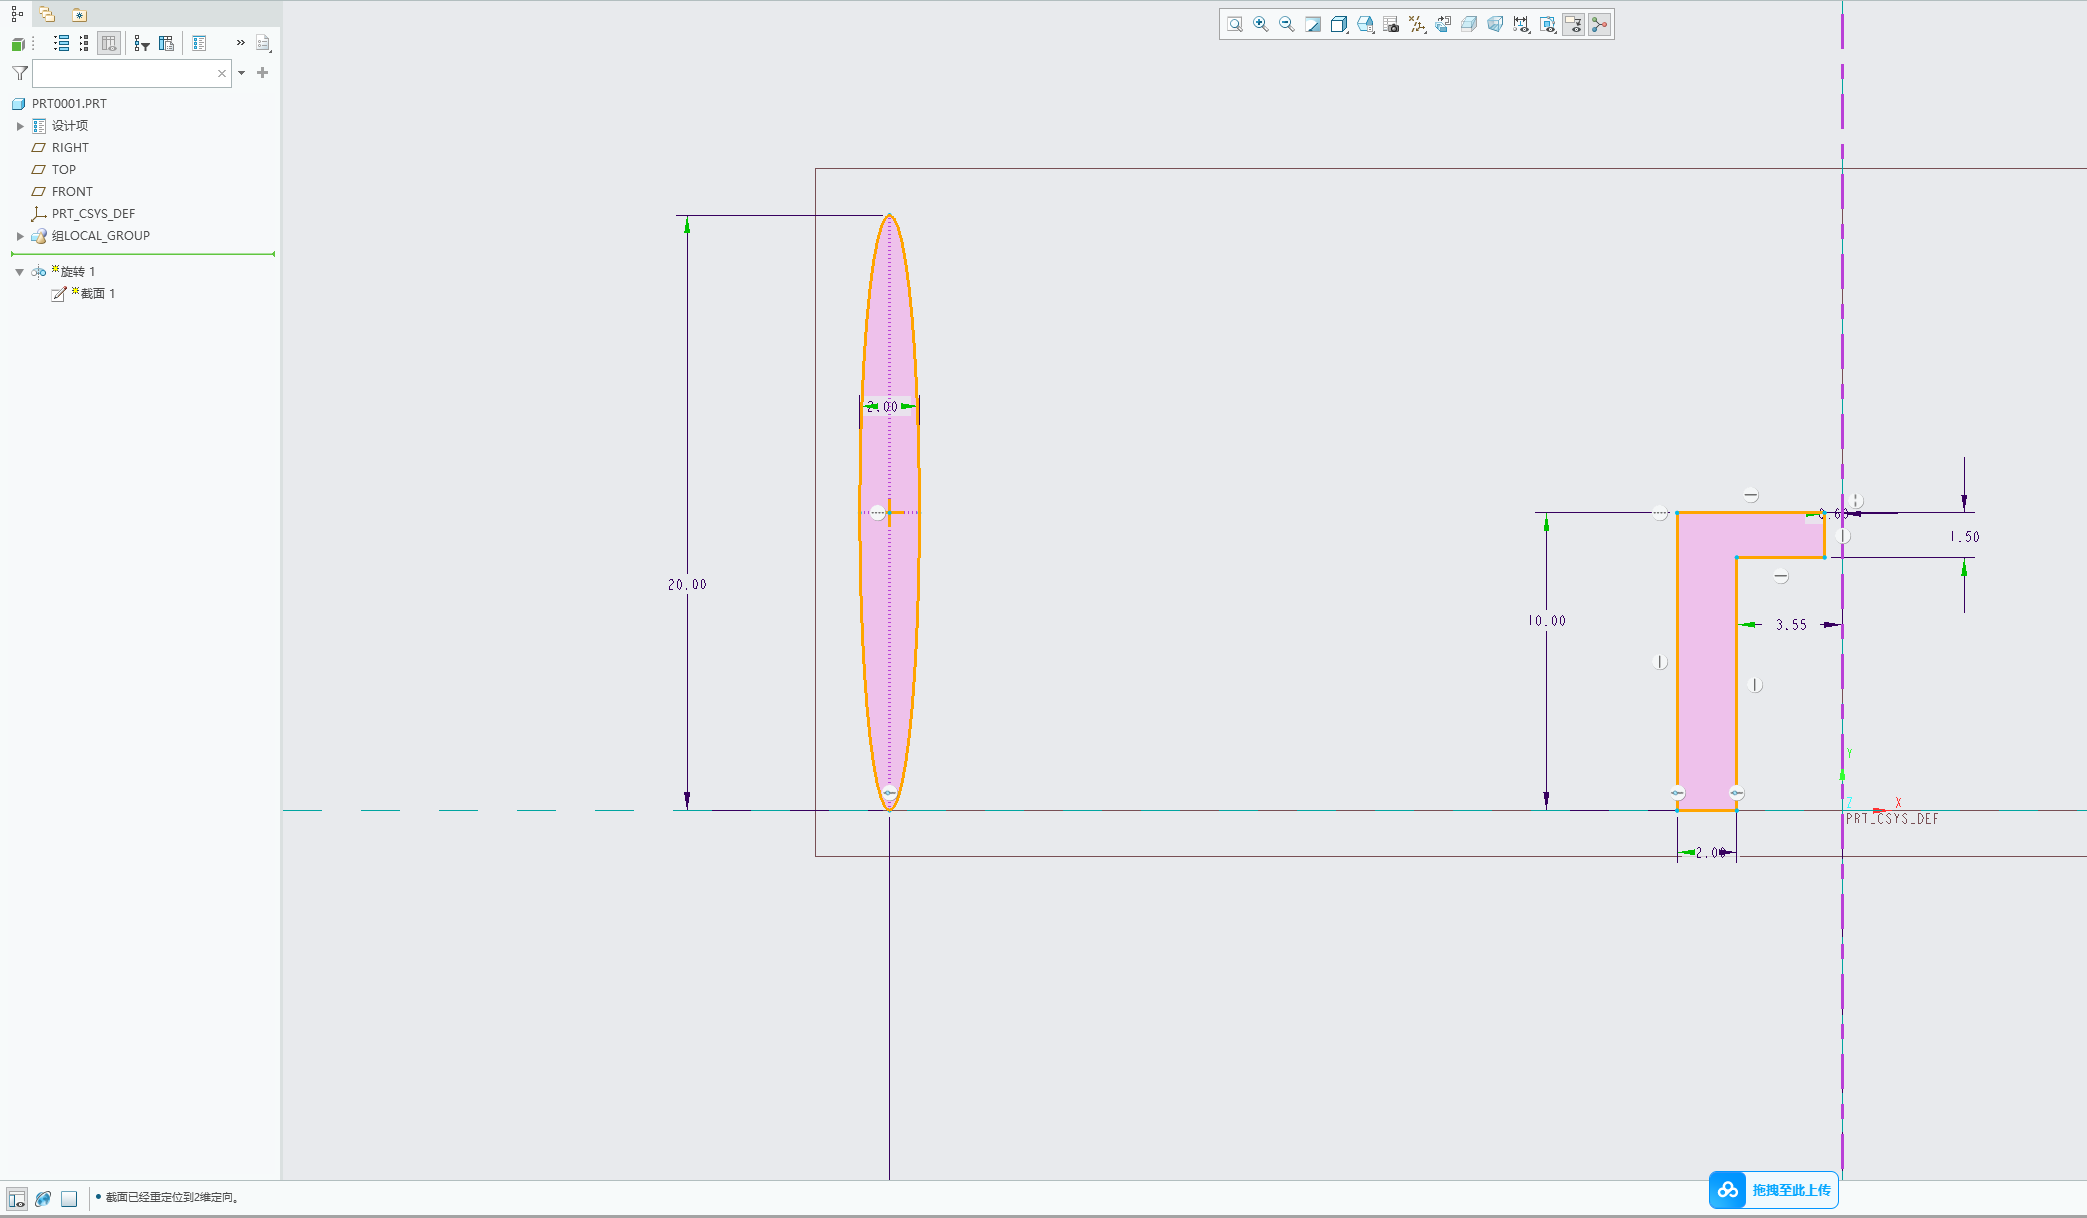The image size is (2087, 1218).
Task: Click the Zoom In magnifier icon
Action: pyautogui.click(x=1261, y=24)
